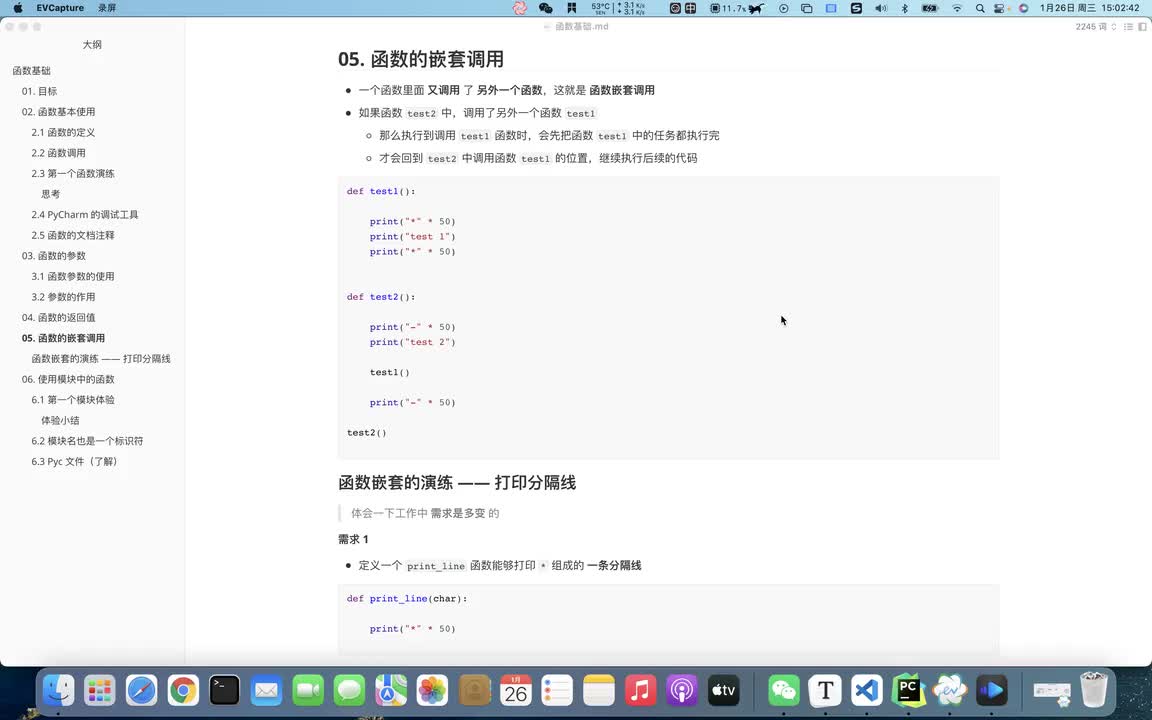Viewport: 1152px width, 720px height.
Task: Open FaceTime from the Dock
Action: pyautogui.click(x=308, y=691)
